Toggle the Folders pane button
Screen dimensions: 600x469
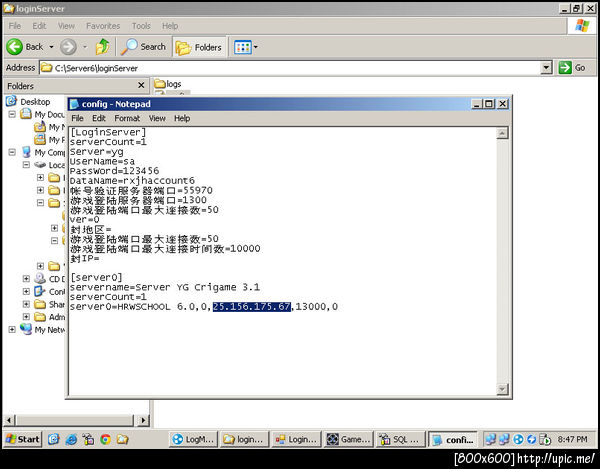[199, 47]
